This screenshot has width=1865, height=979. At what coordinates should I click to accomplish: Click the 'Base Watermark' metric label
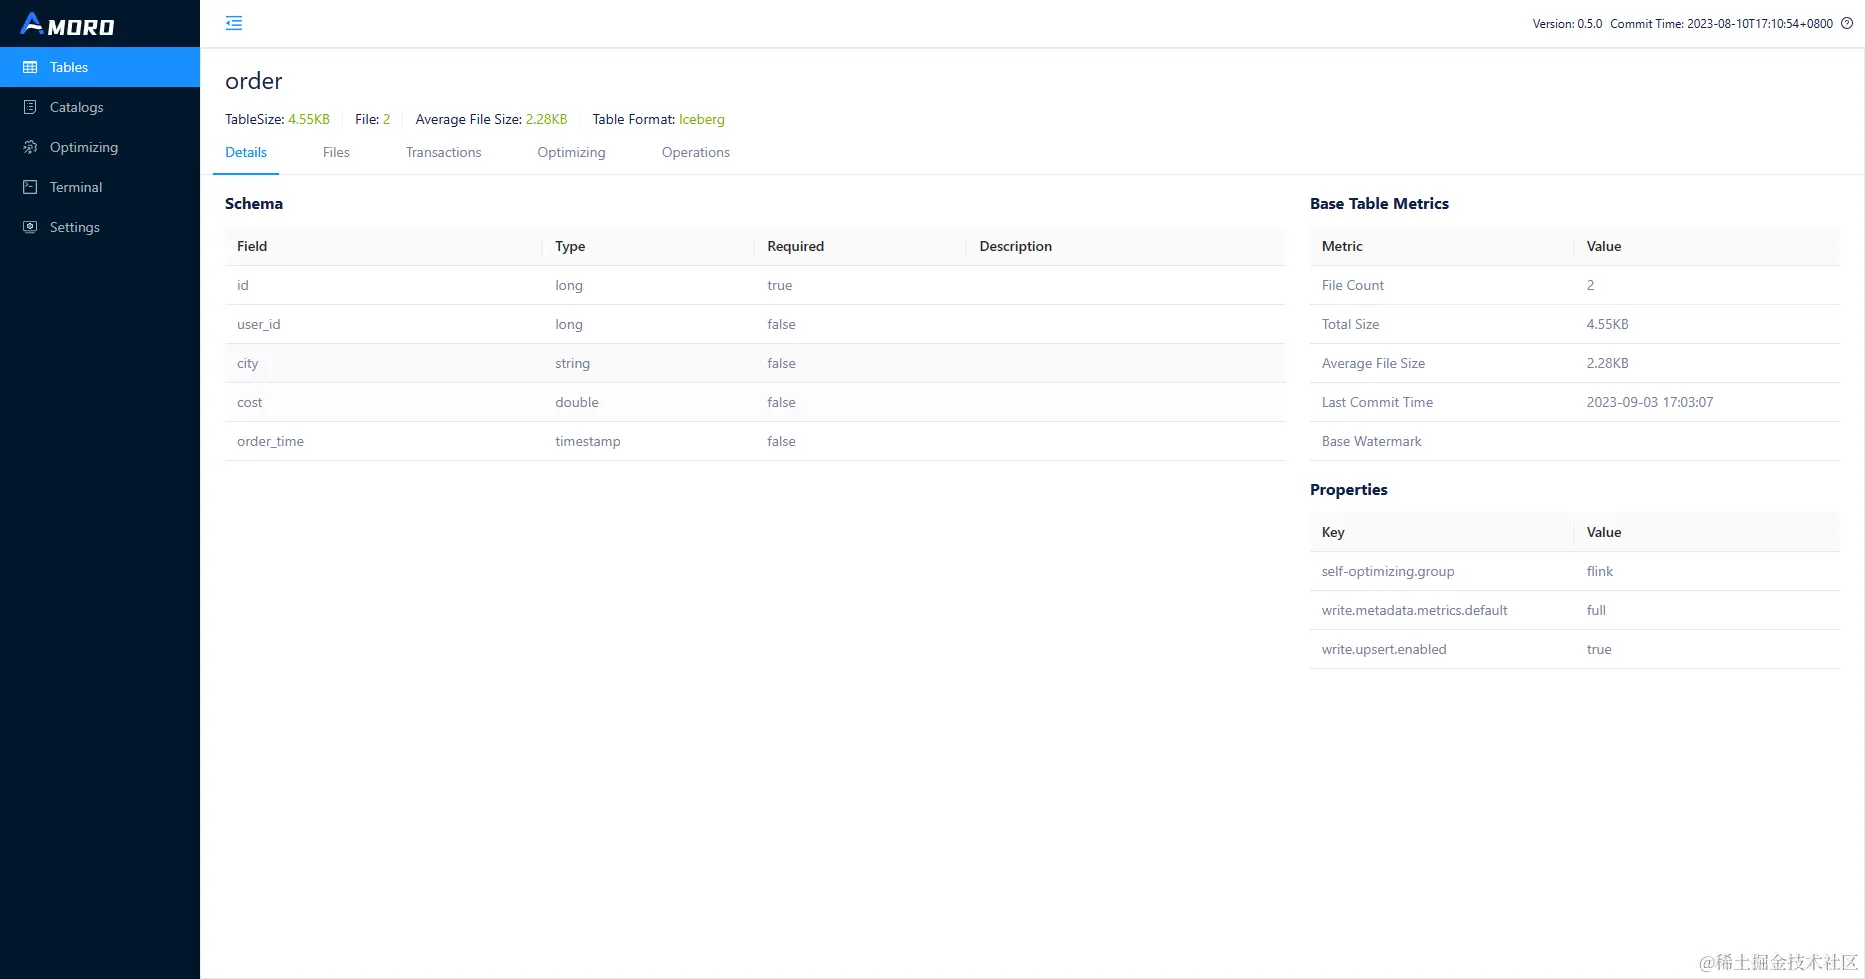(1371, 441)
